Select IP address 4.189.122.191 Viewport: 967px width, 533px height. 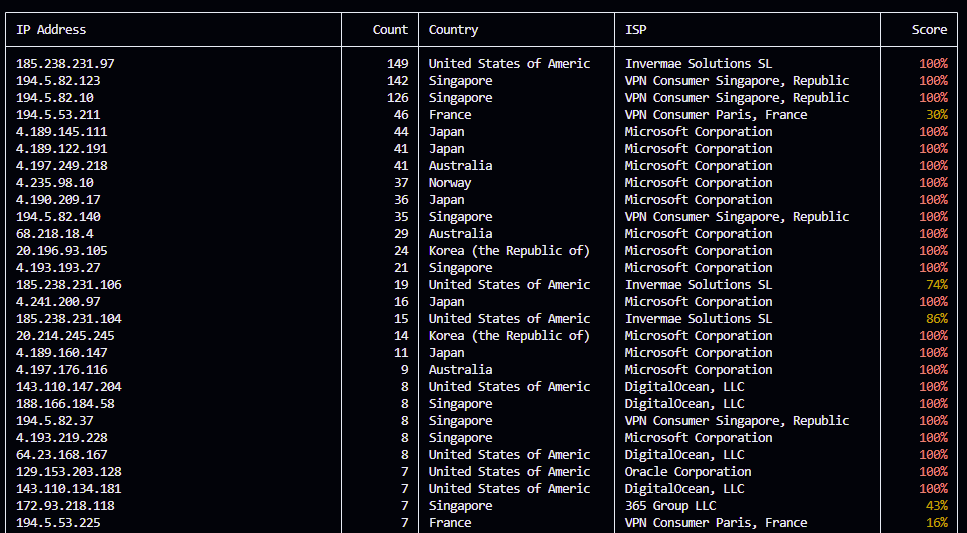[62, 149]
